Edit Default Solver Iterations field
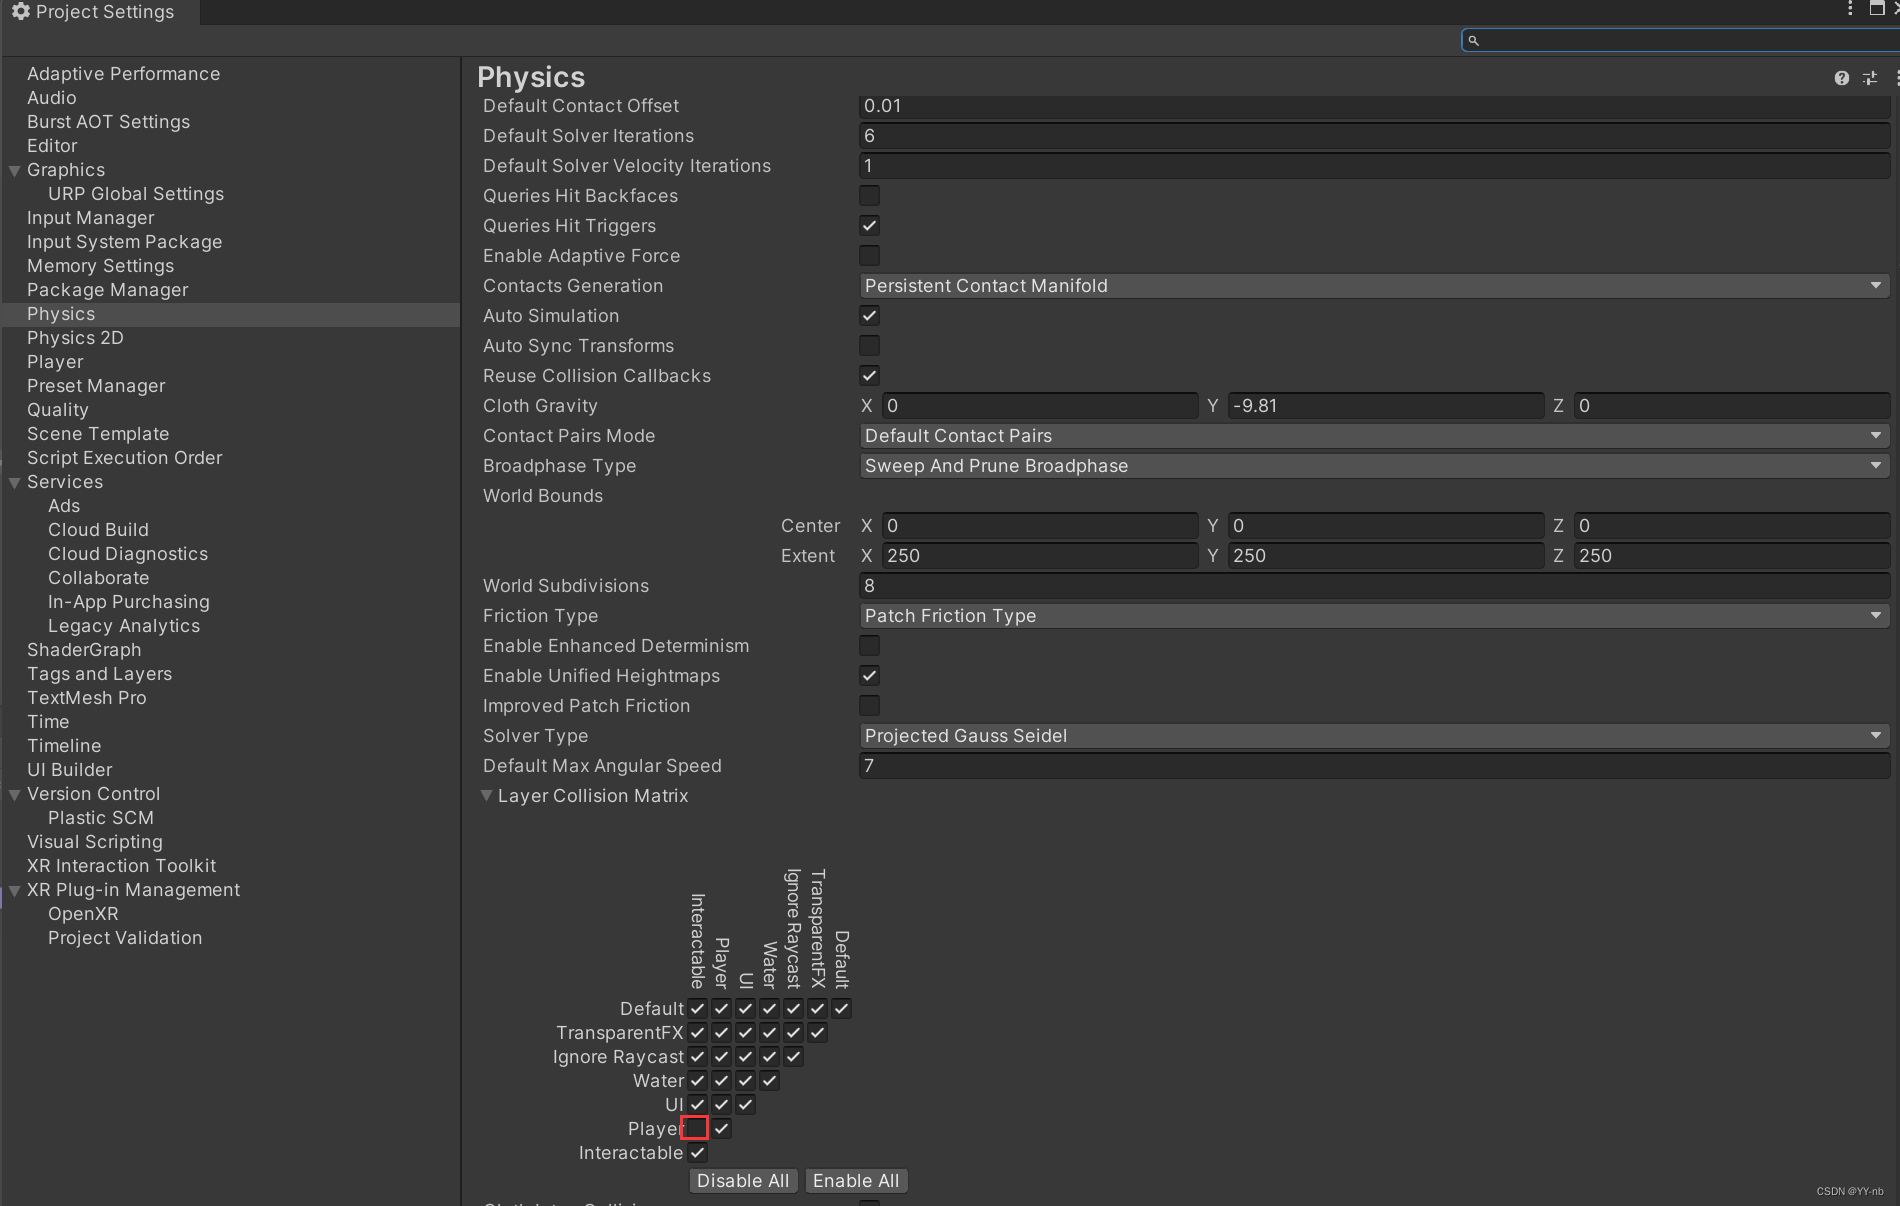The height and width of the screenshot is (1206, 1900). 1374,136
